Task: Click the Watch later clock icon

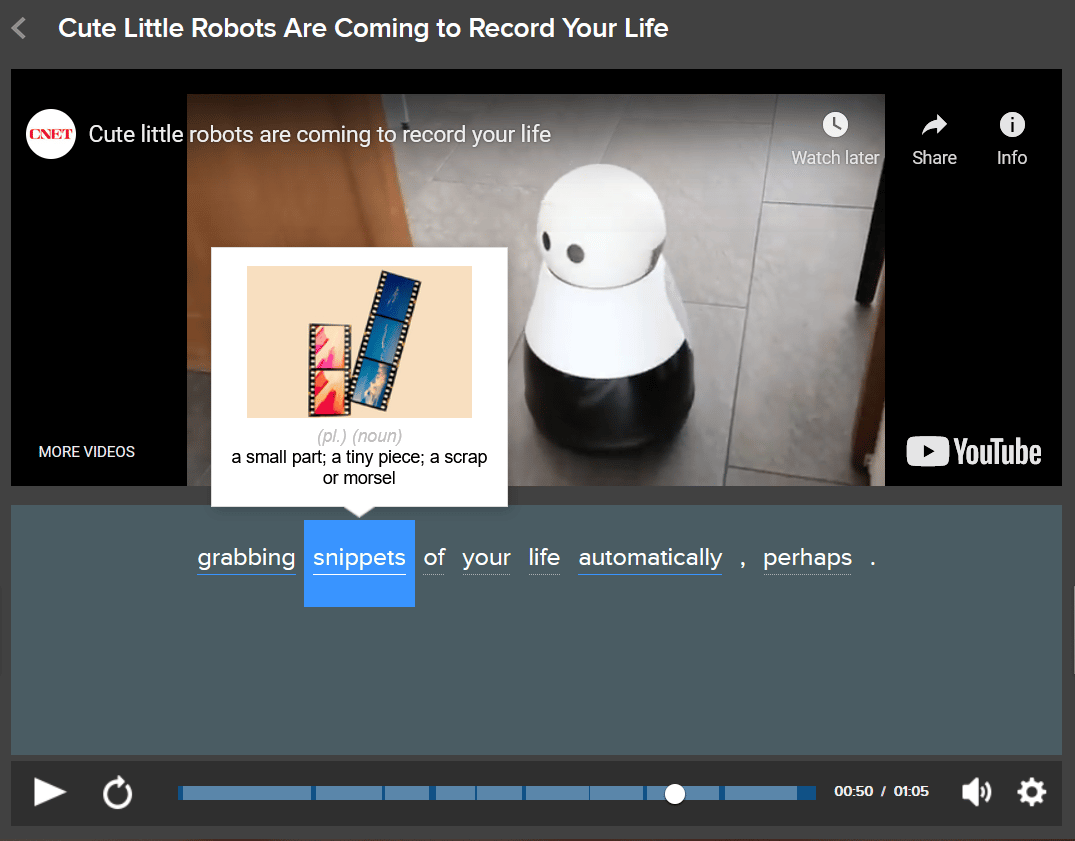Action: [x=835, y=125]
